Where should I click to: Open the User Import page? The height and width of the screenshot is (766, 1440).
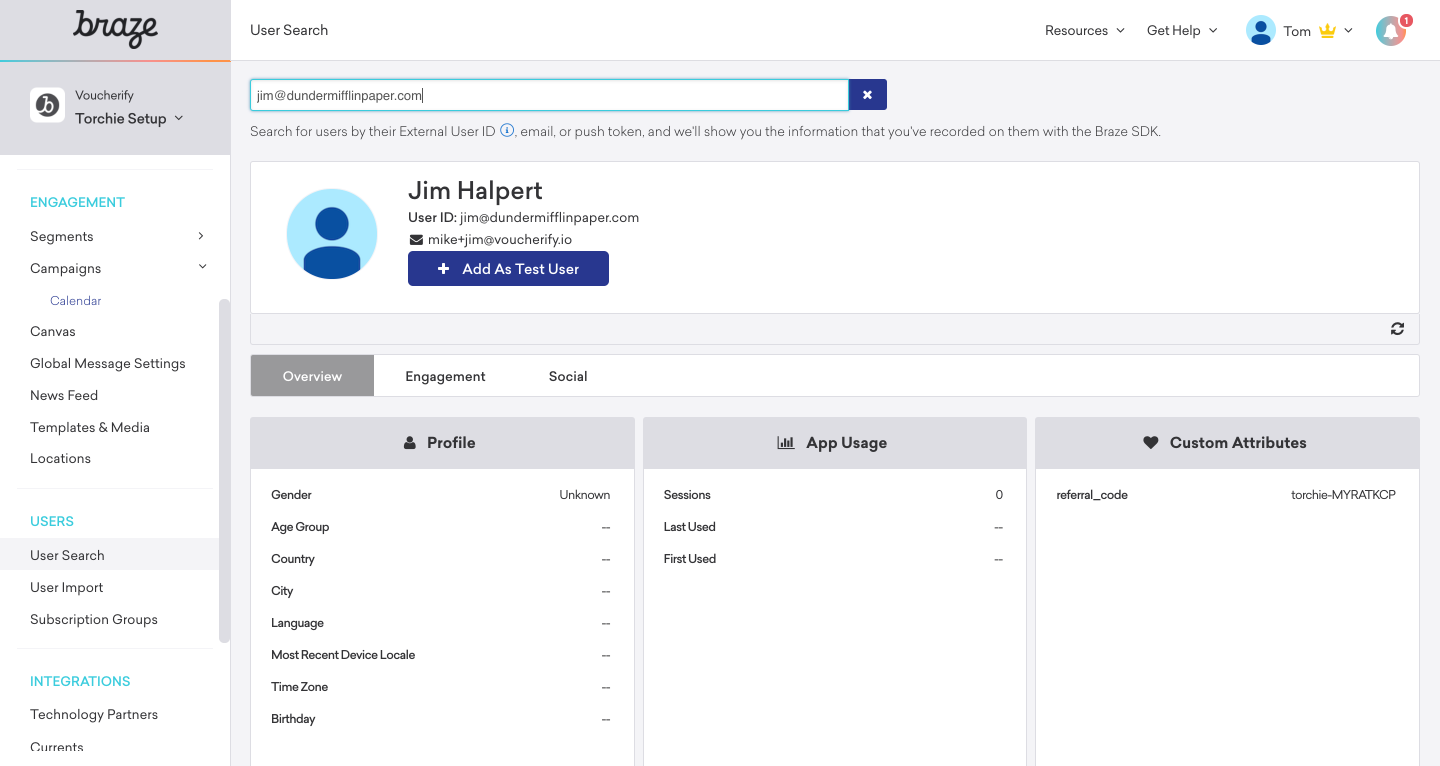pos(67,587)
